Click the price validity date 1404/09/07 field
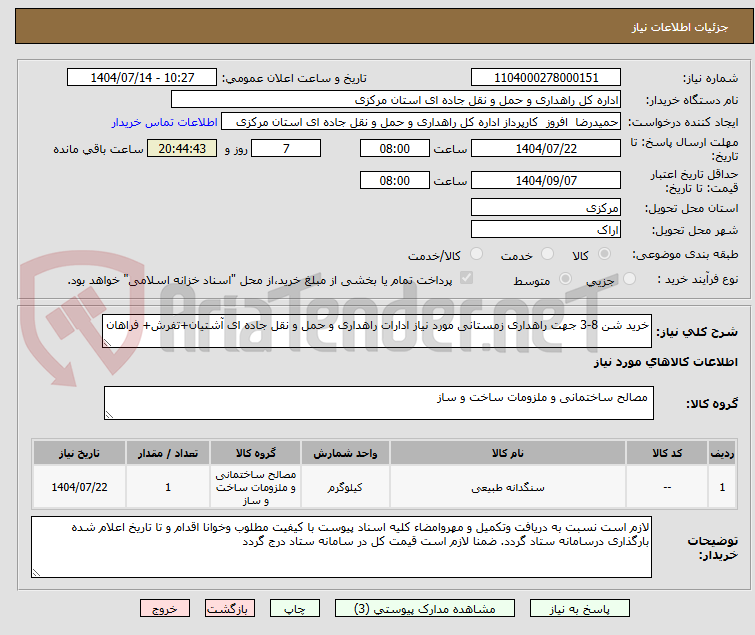755x635 pixels. pos(546,180)
